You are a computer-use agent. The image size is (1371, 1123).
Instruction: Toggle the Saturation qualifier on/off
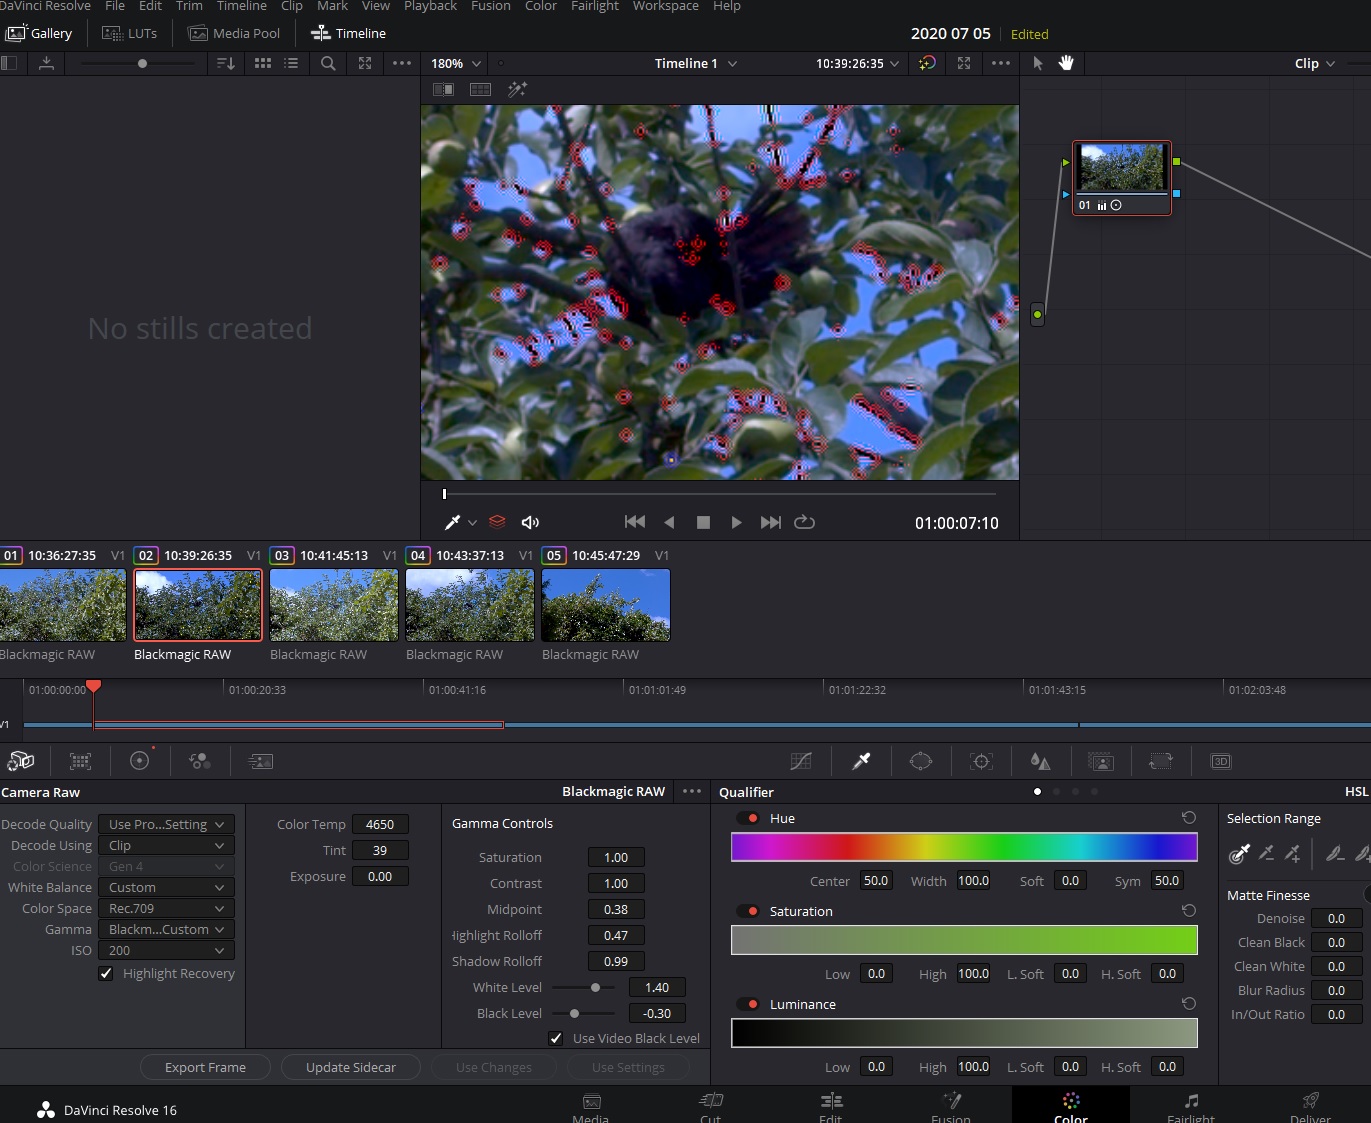(x=747, y=911)
